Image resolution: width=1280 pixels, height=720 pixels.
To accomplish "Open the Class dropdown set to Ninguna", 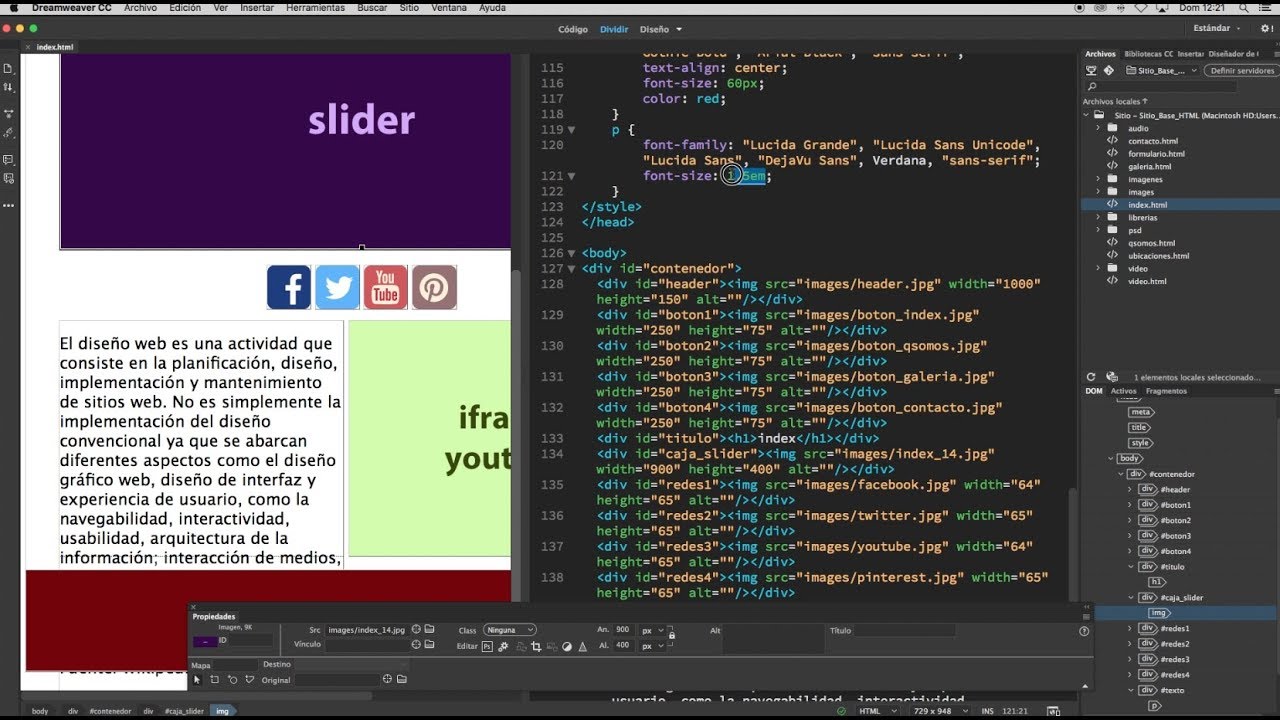I will (x=510, y=630).
